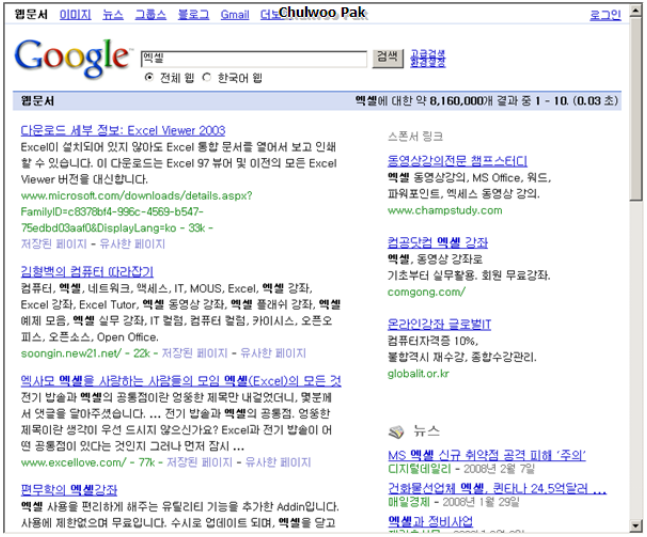The height and width of the screenshot is (537, 647).
Task: Open the cached page link for soongin.new21.net
Action: 194,353
